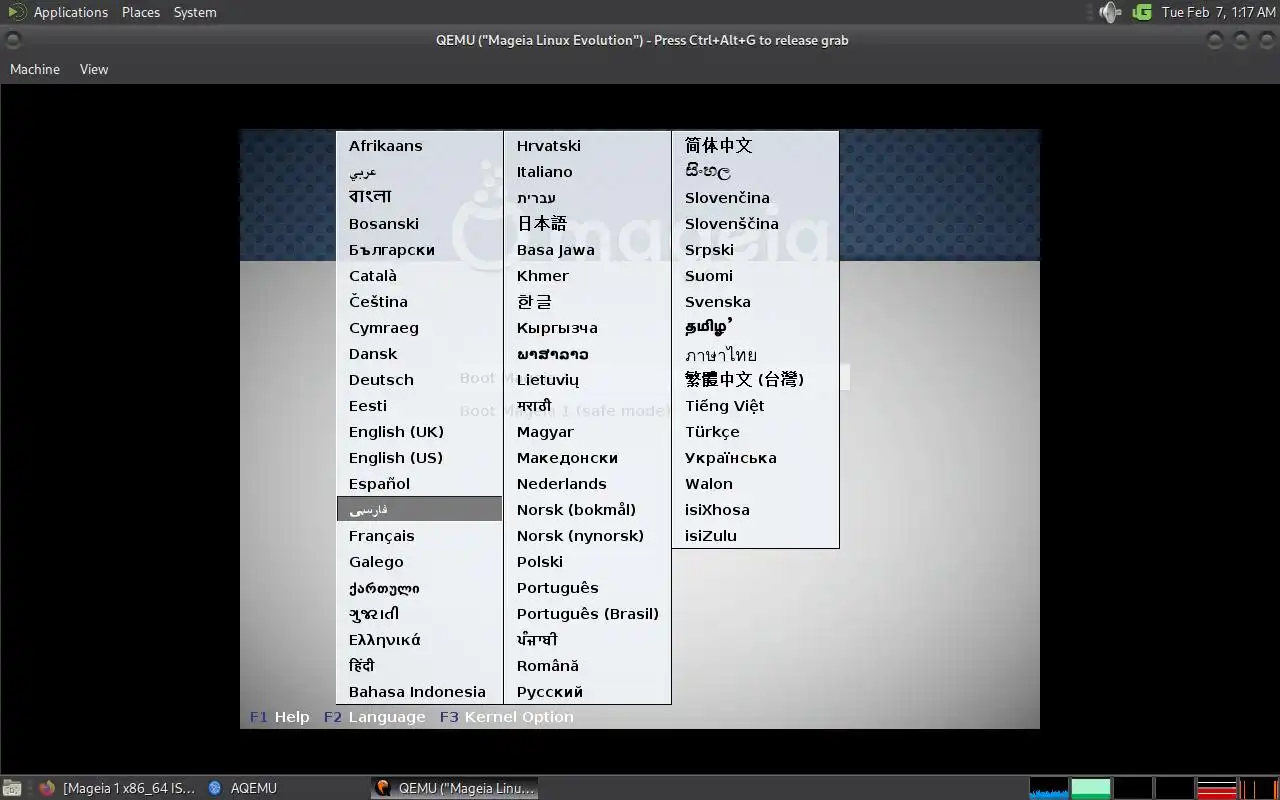1280x800 pixels.
Task: Open the System menu
Action: 195,12
